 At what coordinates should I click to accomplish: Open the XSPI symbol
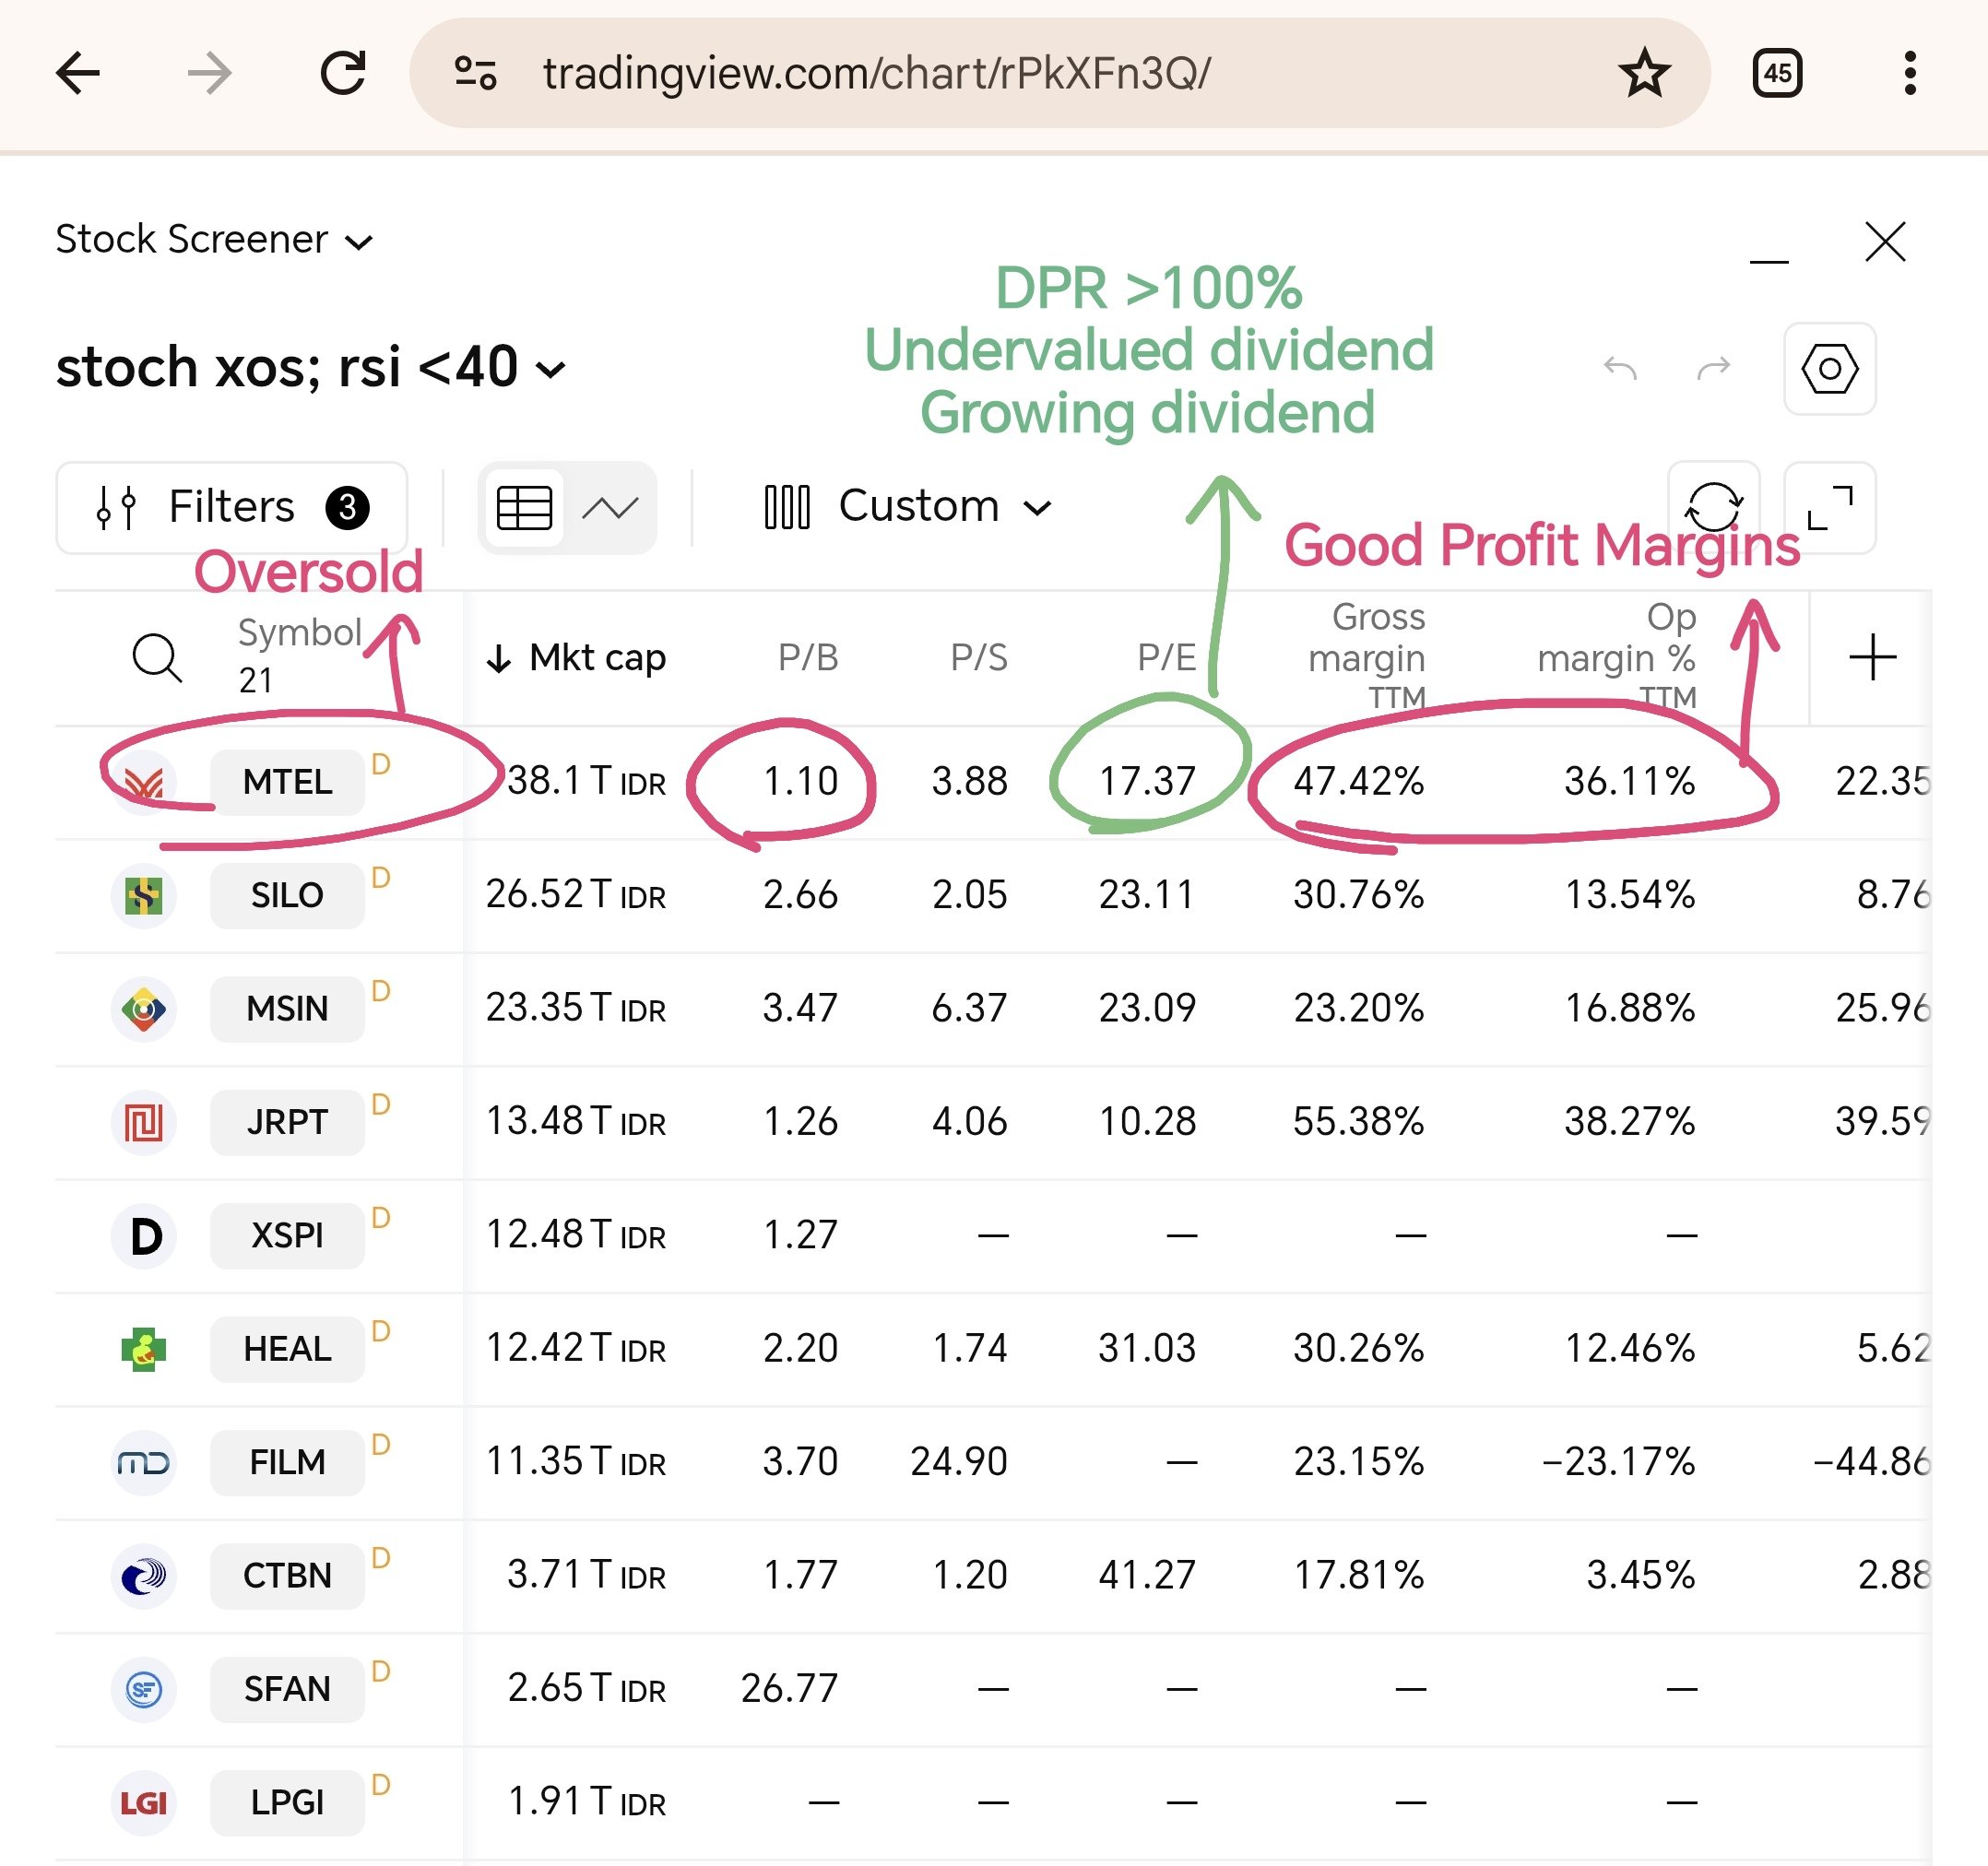287,1235
